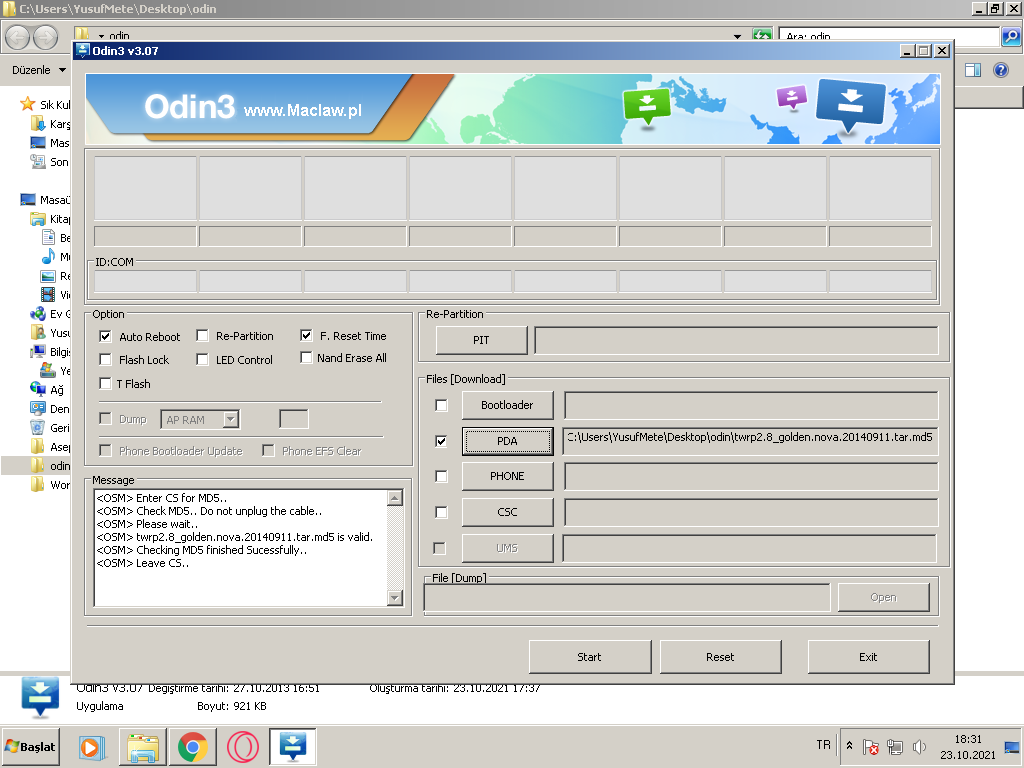The width and height of the screenshot is (1024, 768).
Task: Launch Opera browser from taskbar
Action: point(243,747)
